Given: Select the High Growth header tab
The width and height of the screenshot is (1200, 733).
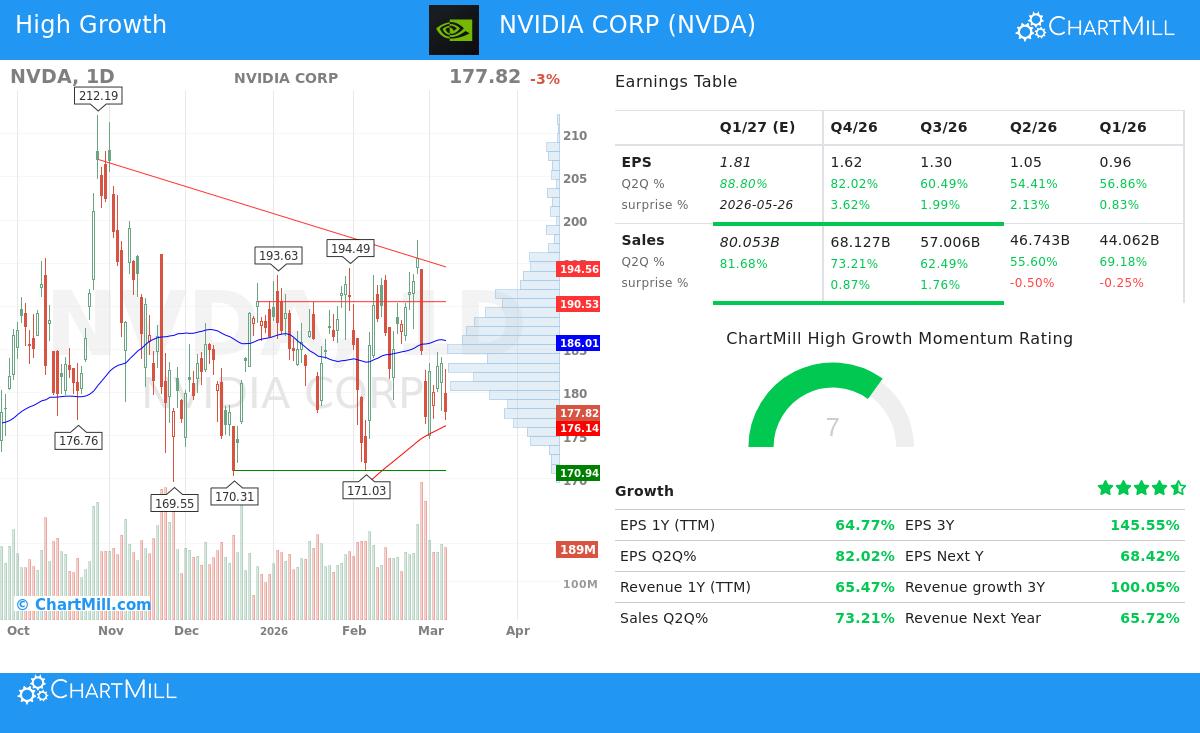Looking at the screenshot, I should click(91, 24).
